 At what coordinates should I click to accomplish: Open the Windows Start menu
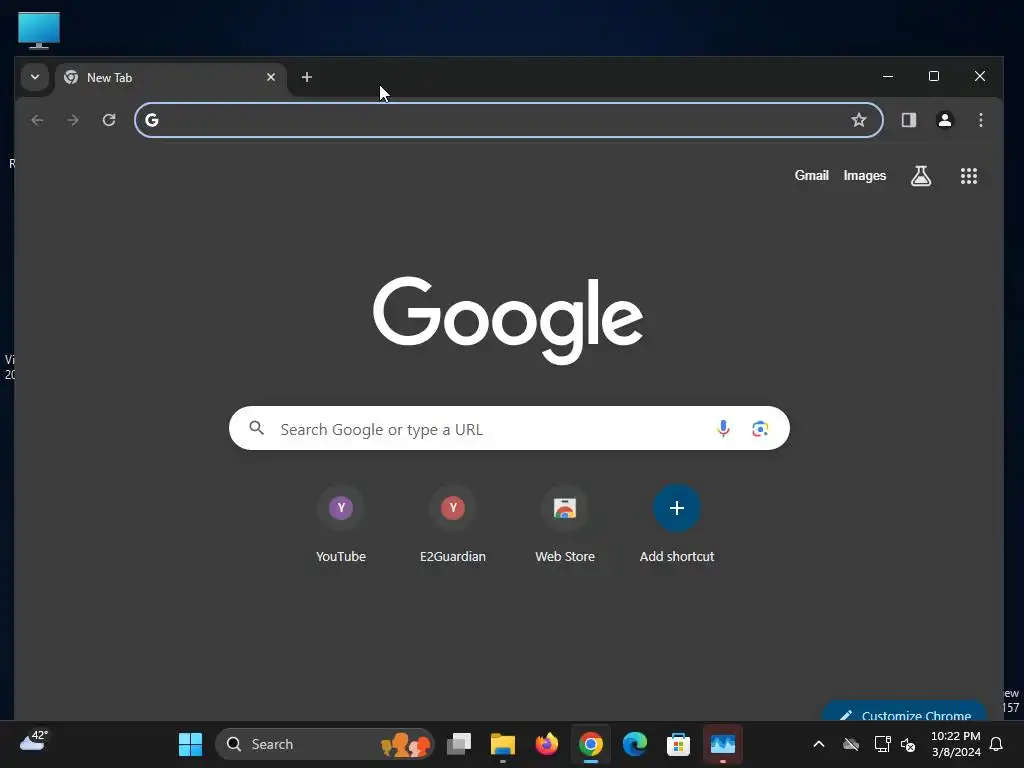[191, 744]
